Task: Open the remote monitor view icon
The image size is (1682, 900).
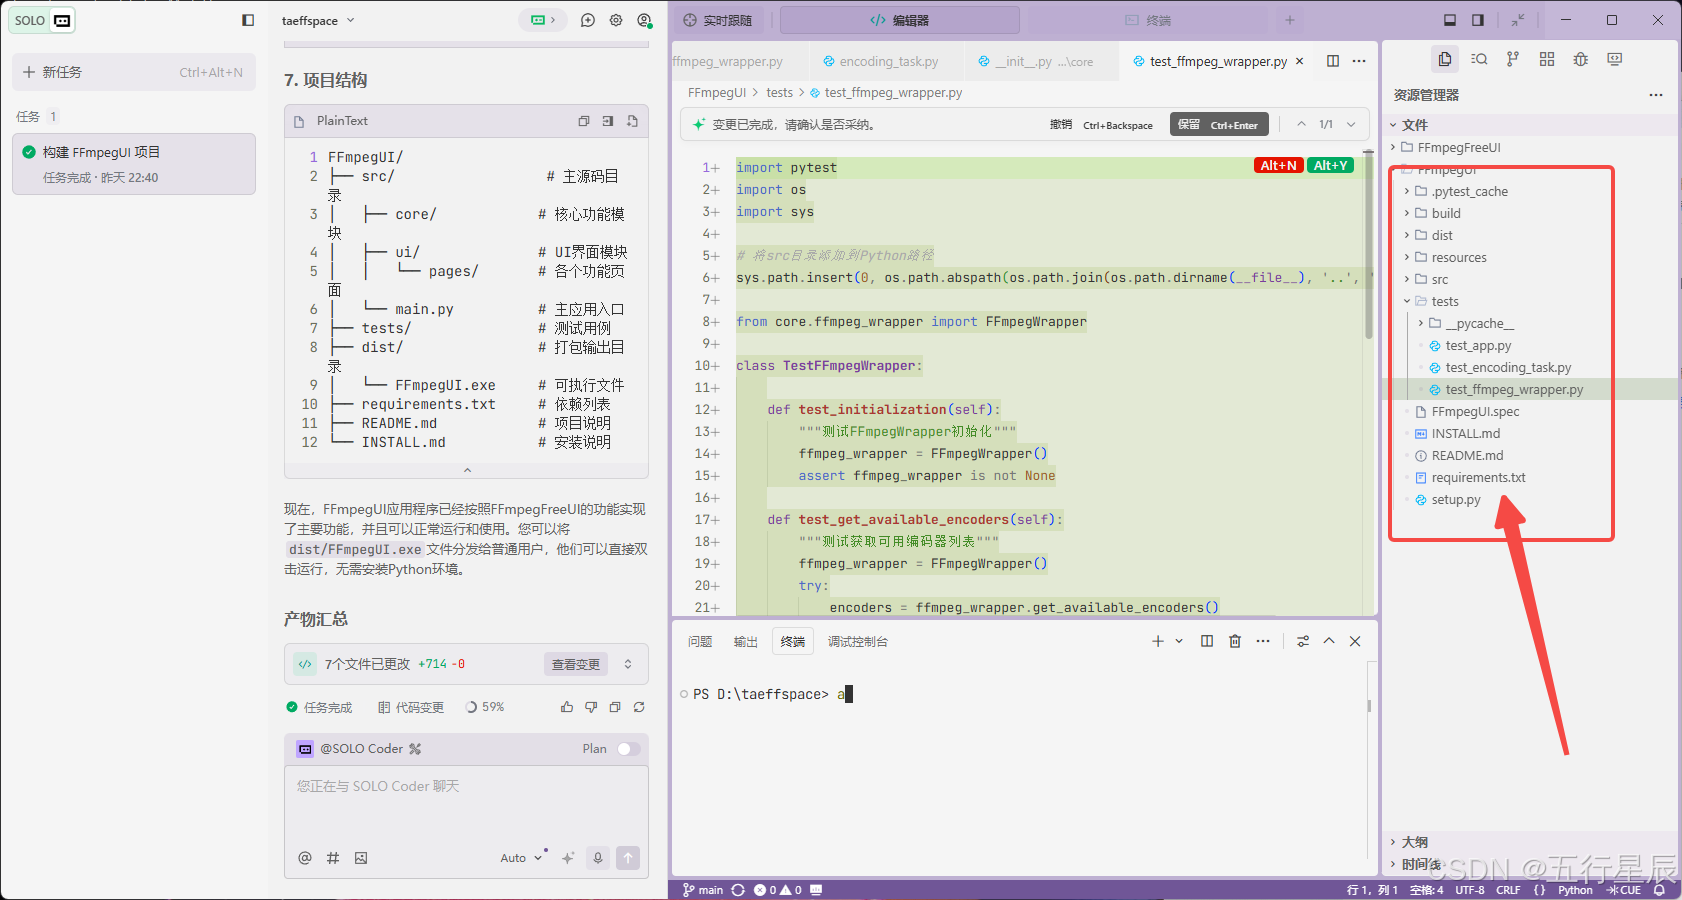Action: click(x=1615, y=59)
